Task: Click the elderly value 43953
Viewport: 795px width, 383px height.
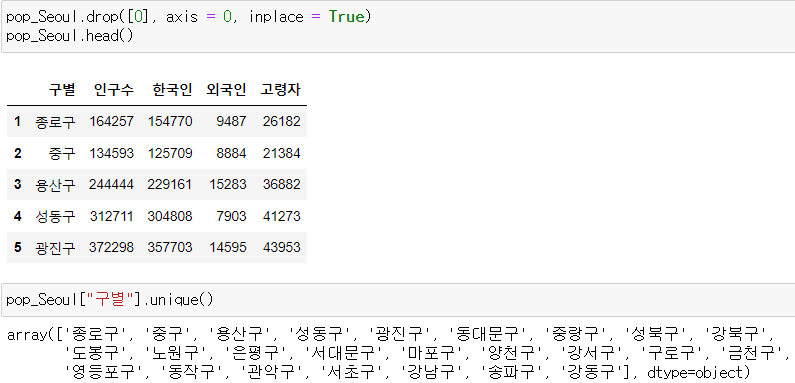Action: 282,248
